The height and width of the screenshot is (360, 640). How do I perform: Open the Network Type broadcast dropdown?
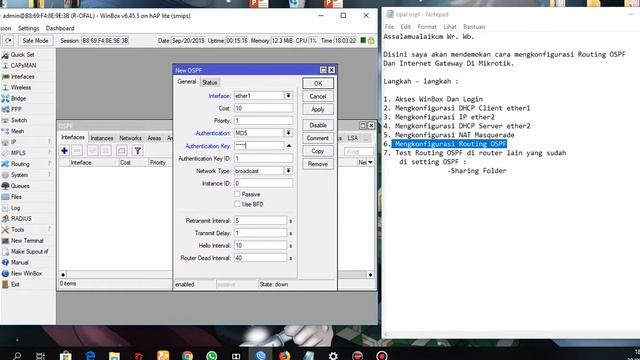click(288, 171)
